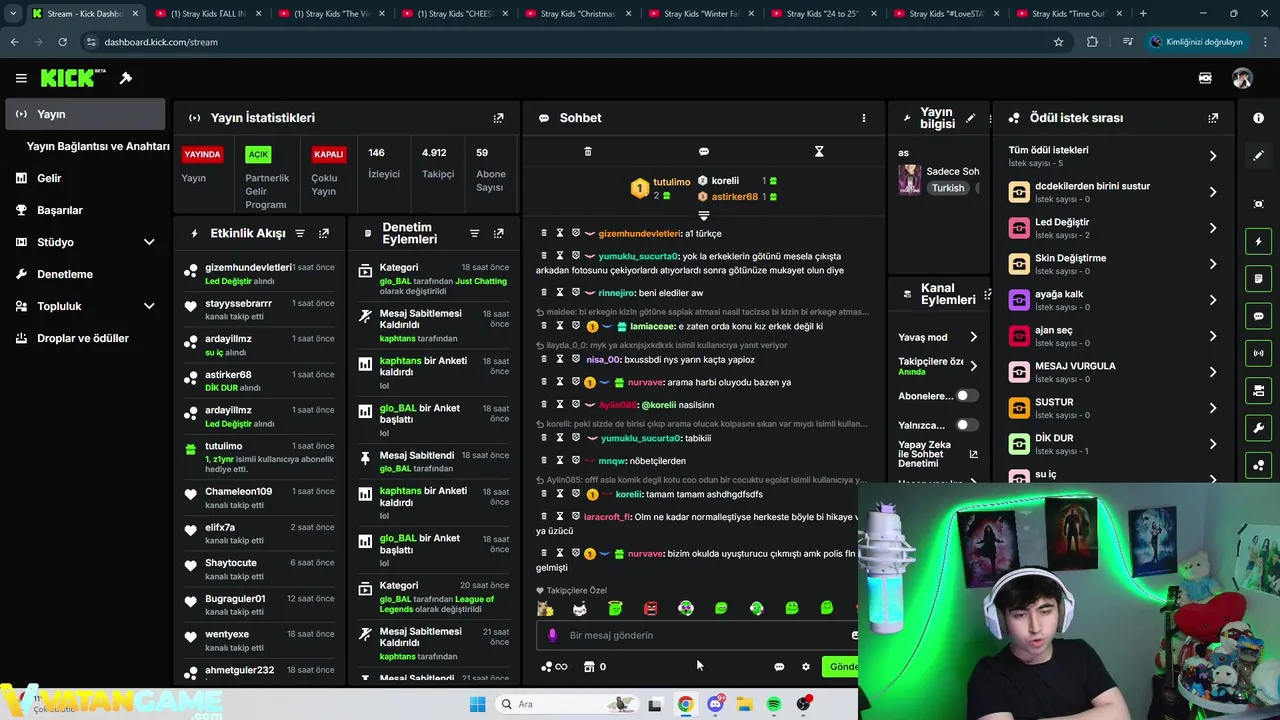Click the angry red emote

tap(650, 608)
